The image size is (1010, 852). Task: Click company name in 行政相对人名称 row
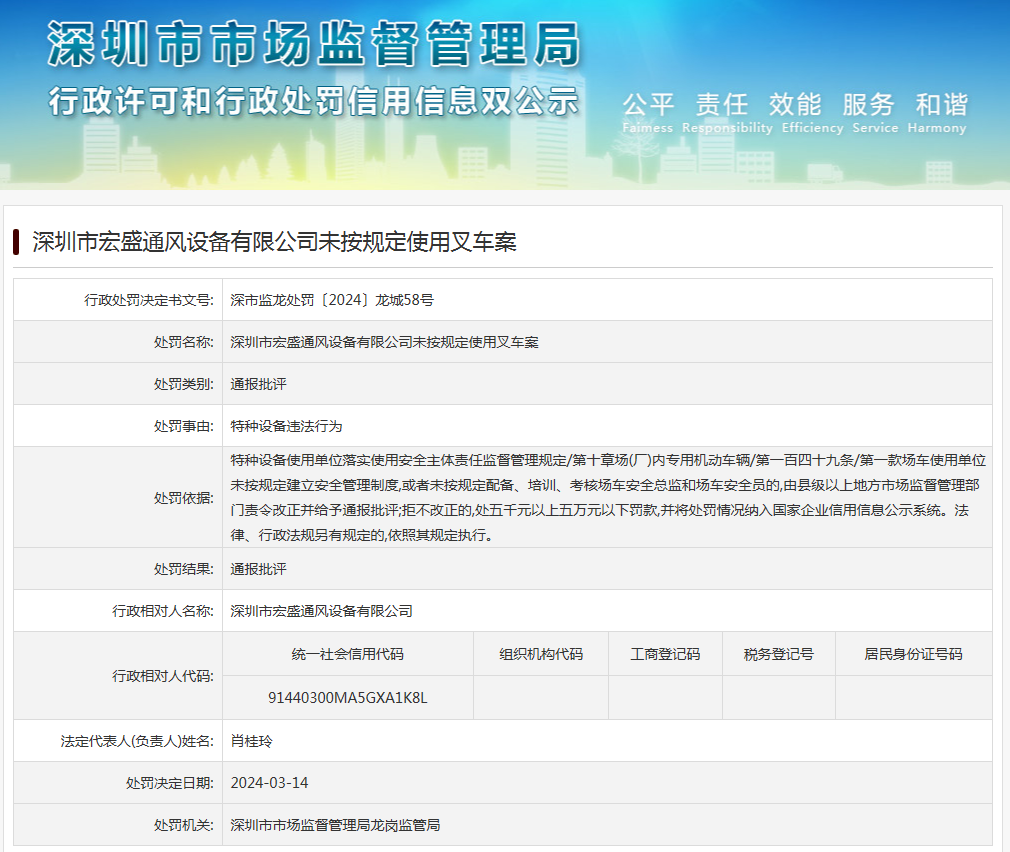(x=321, y=611)
